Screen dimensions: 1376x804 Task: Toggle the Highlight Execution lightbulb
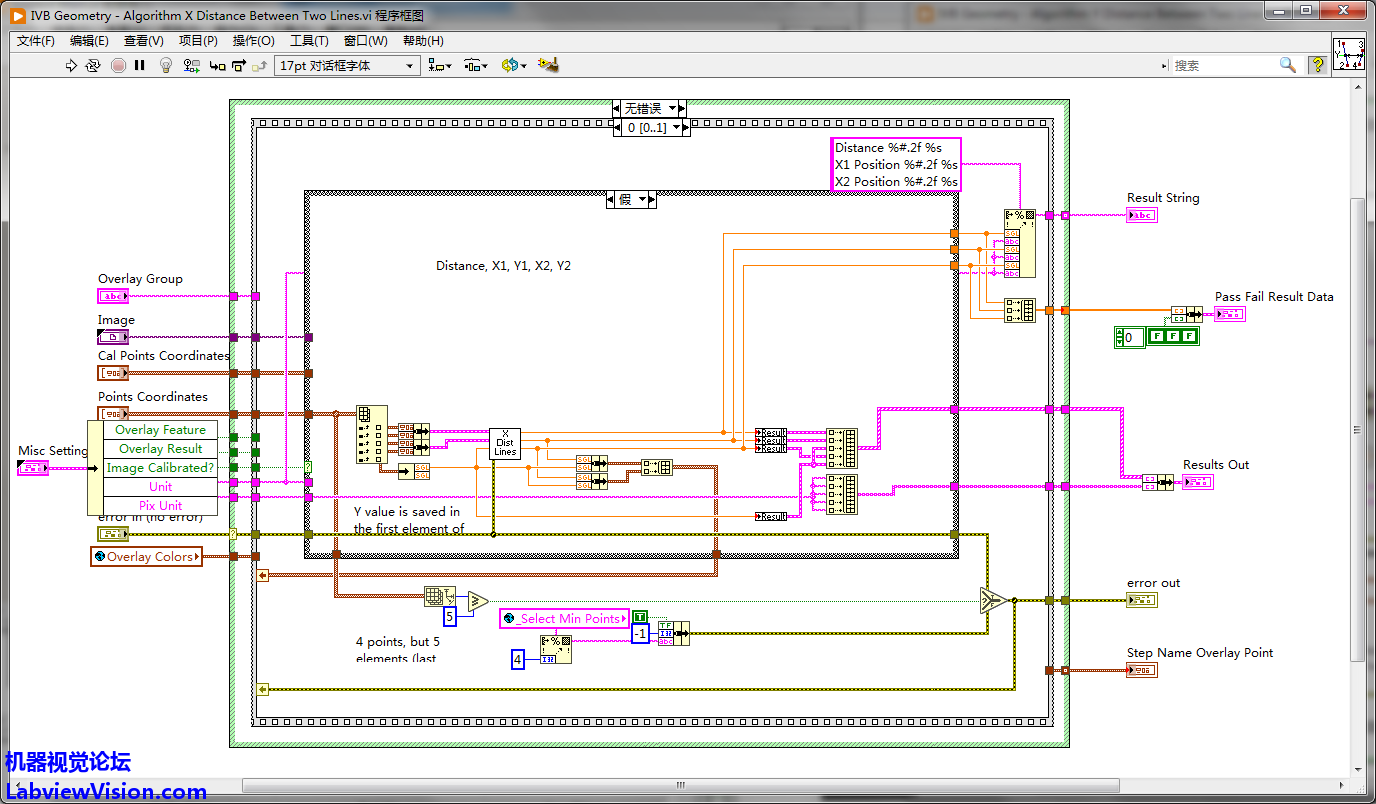tap(166, 65)
